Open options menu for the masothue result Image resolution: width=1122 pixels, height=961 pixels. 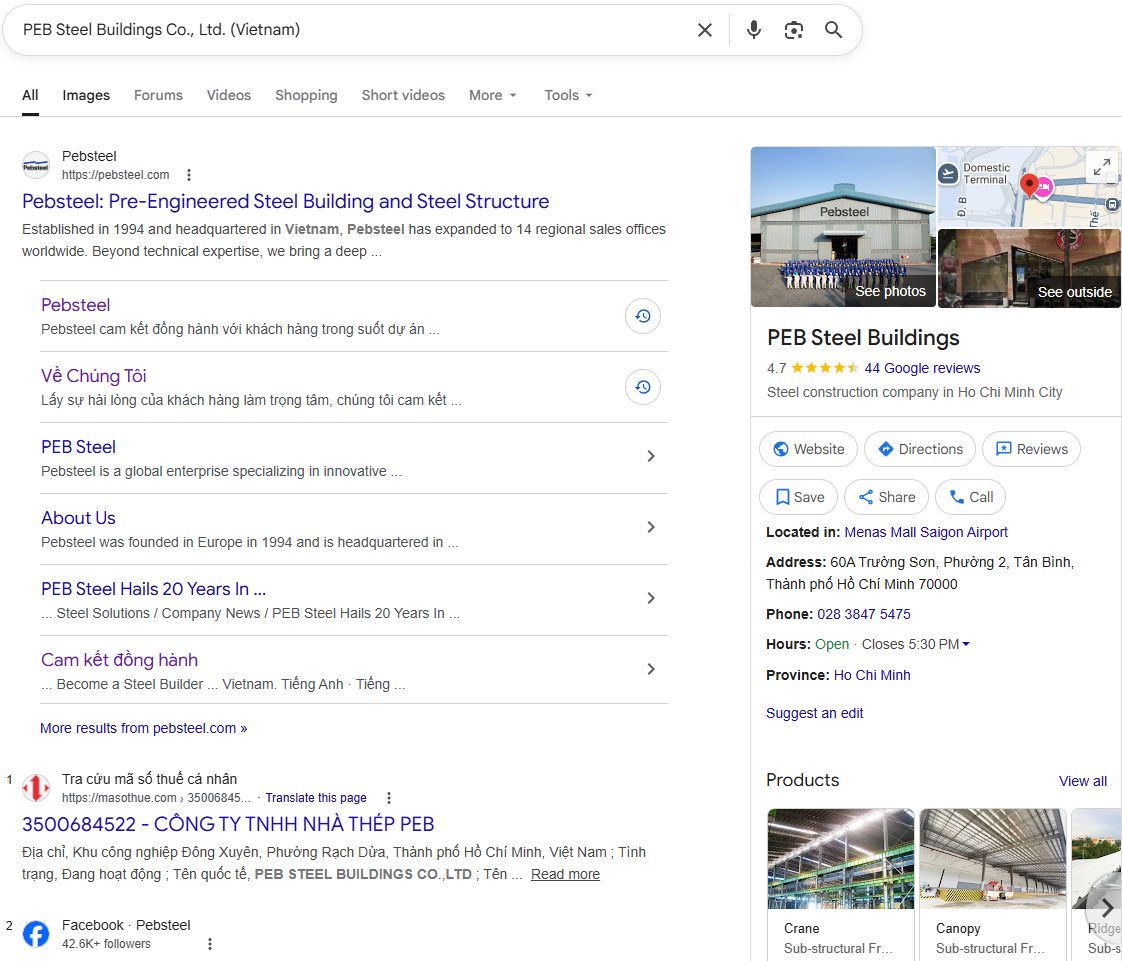(389, 798)
